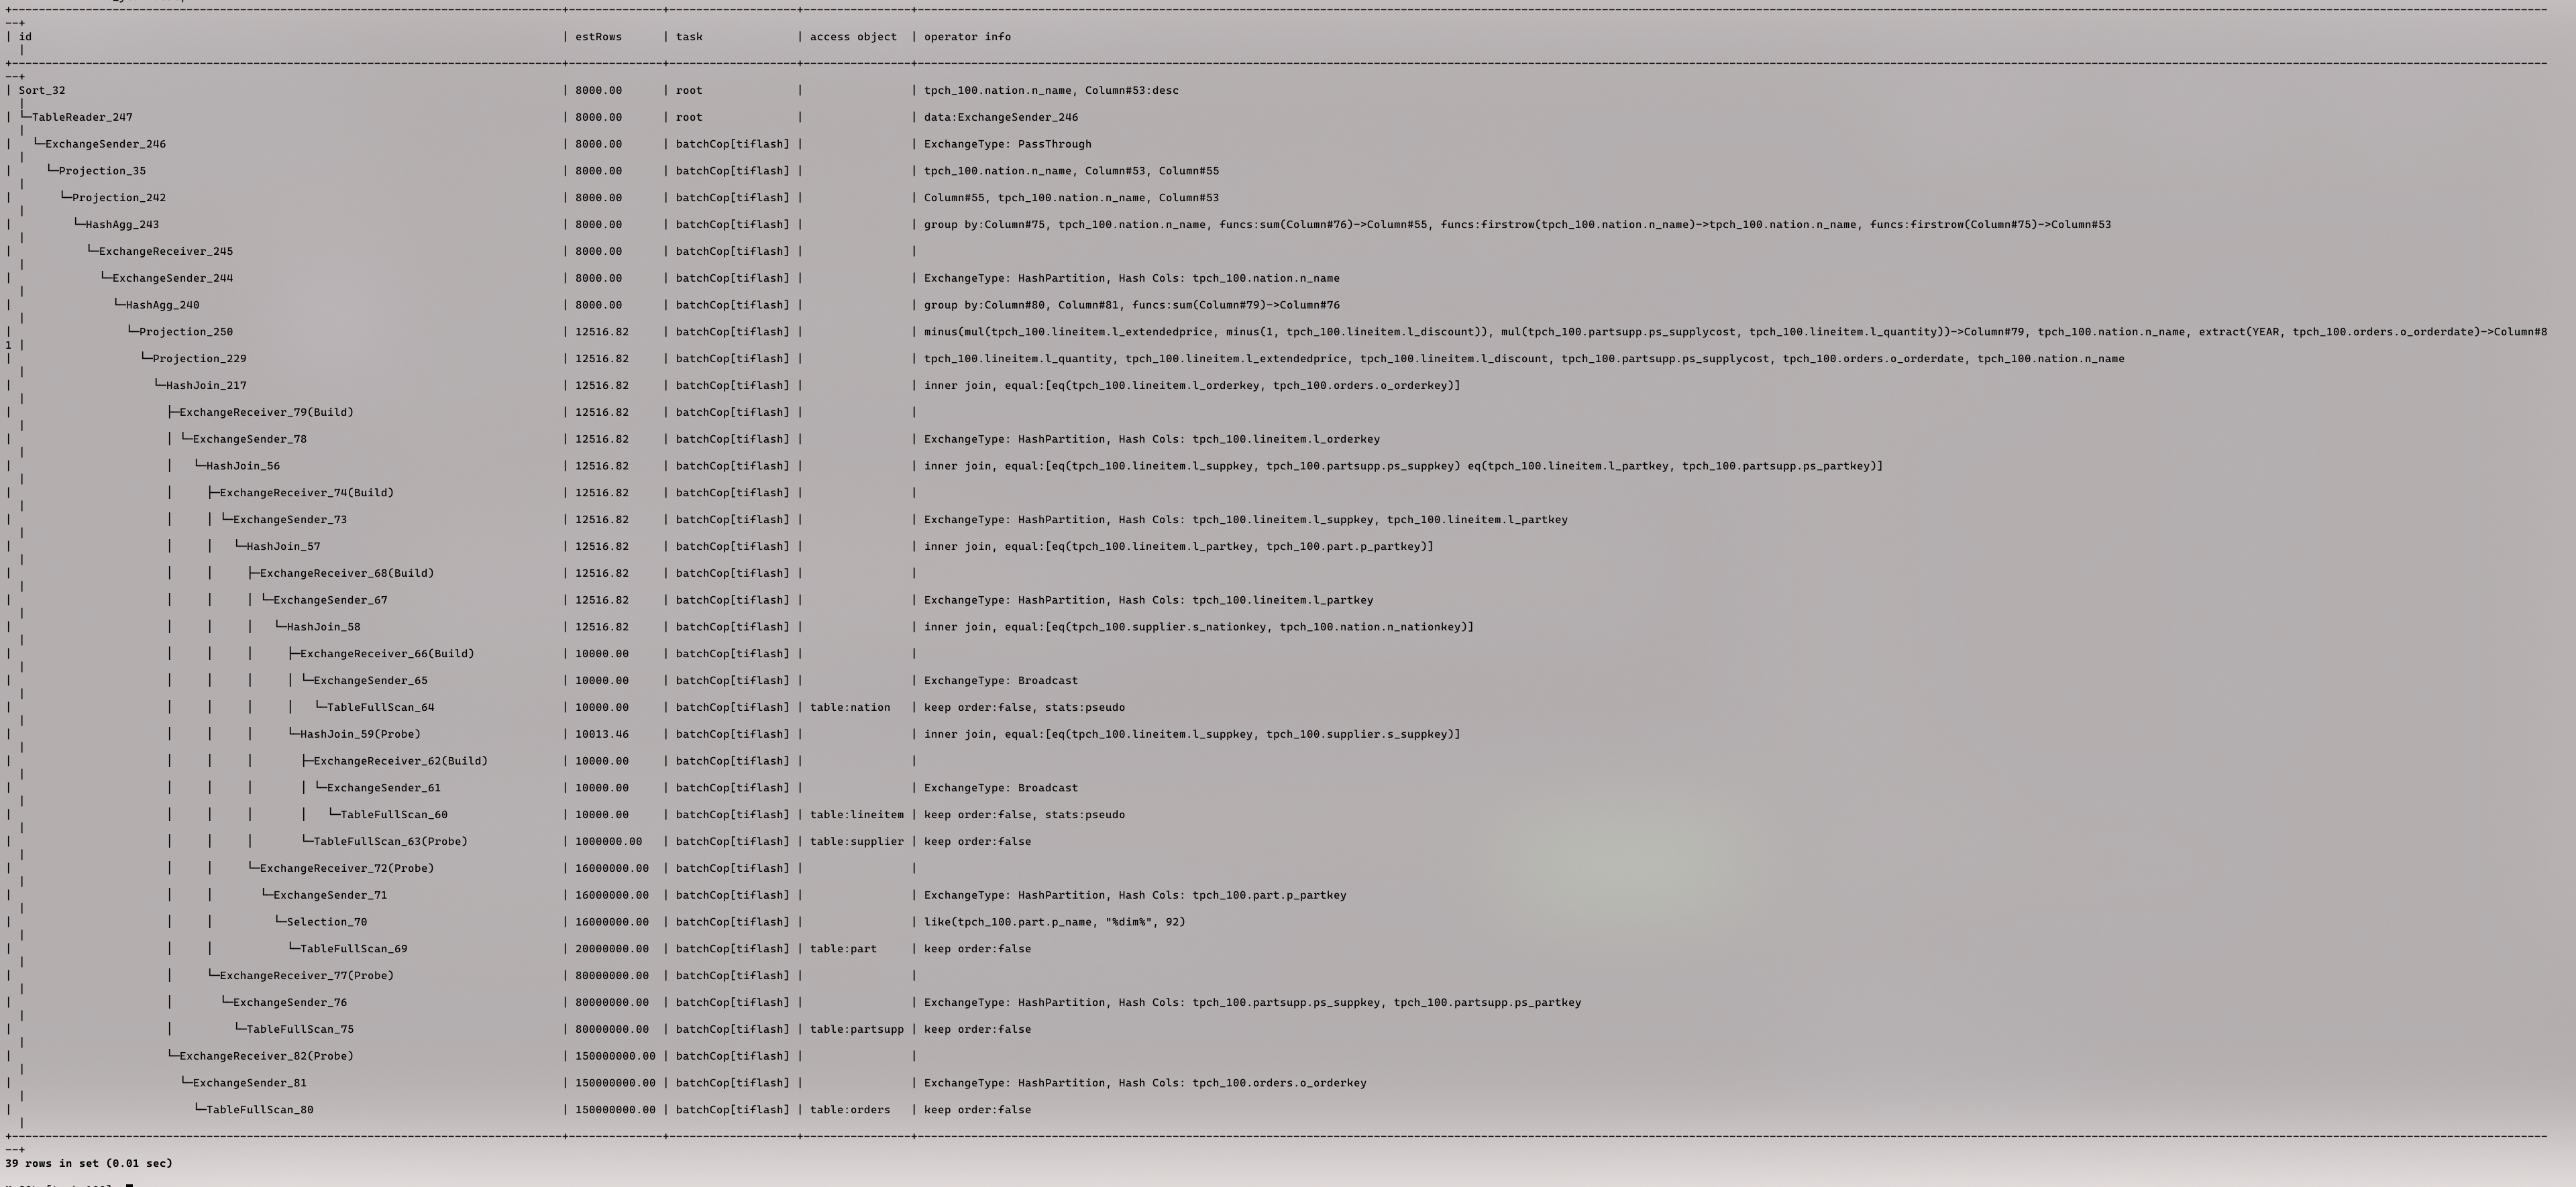Select the like "%dim%" filter text
The image size is (2576, 1187).
coord(1055,922)
